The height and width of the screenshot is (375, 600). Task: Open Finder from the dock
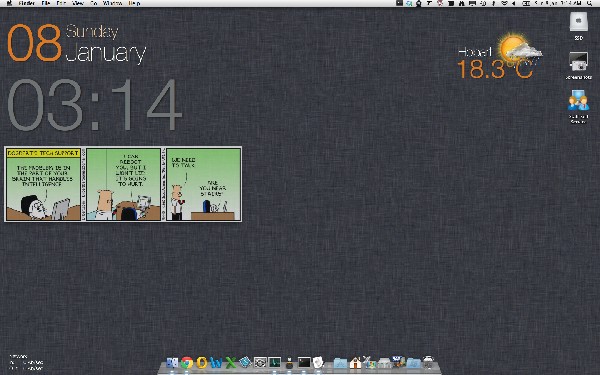(x=172, y=362)
